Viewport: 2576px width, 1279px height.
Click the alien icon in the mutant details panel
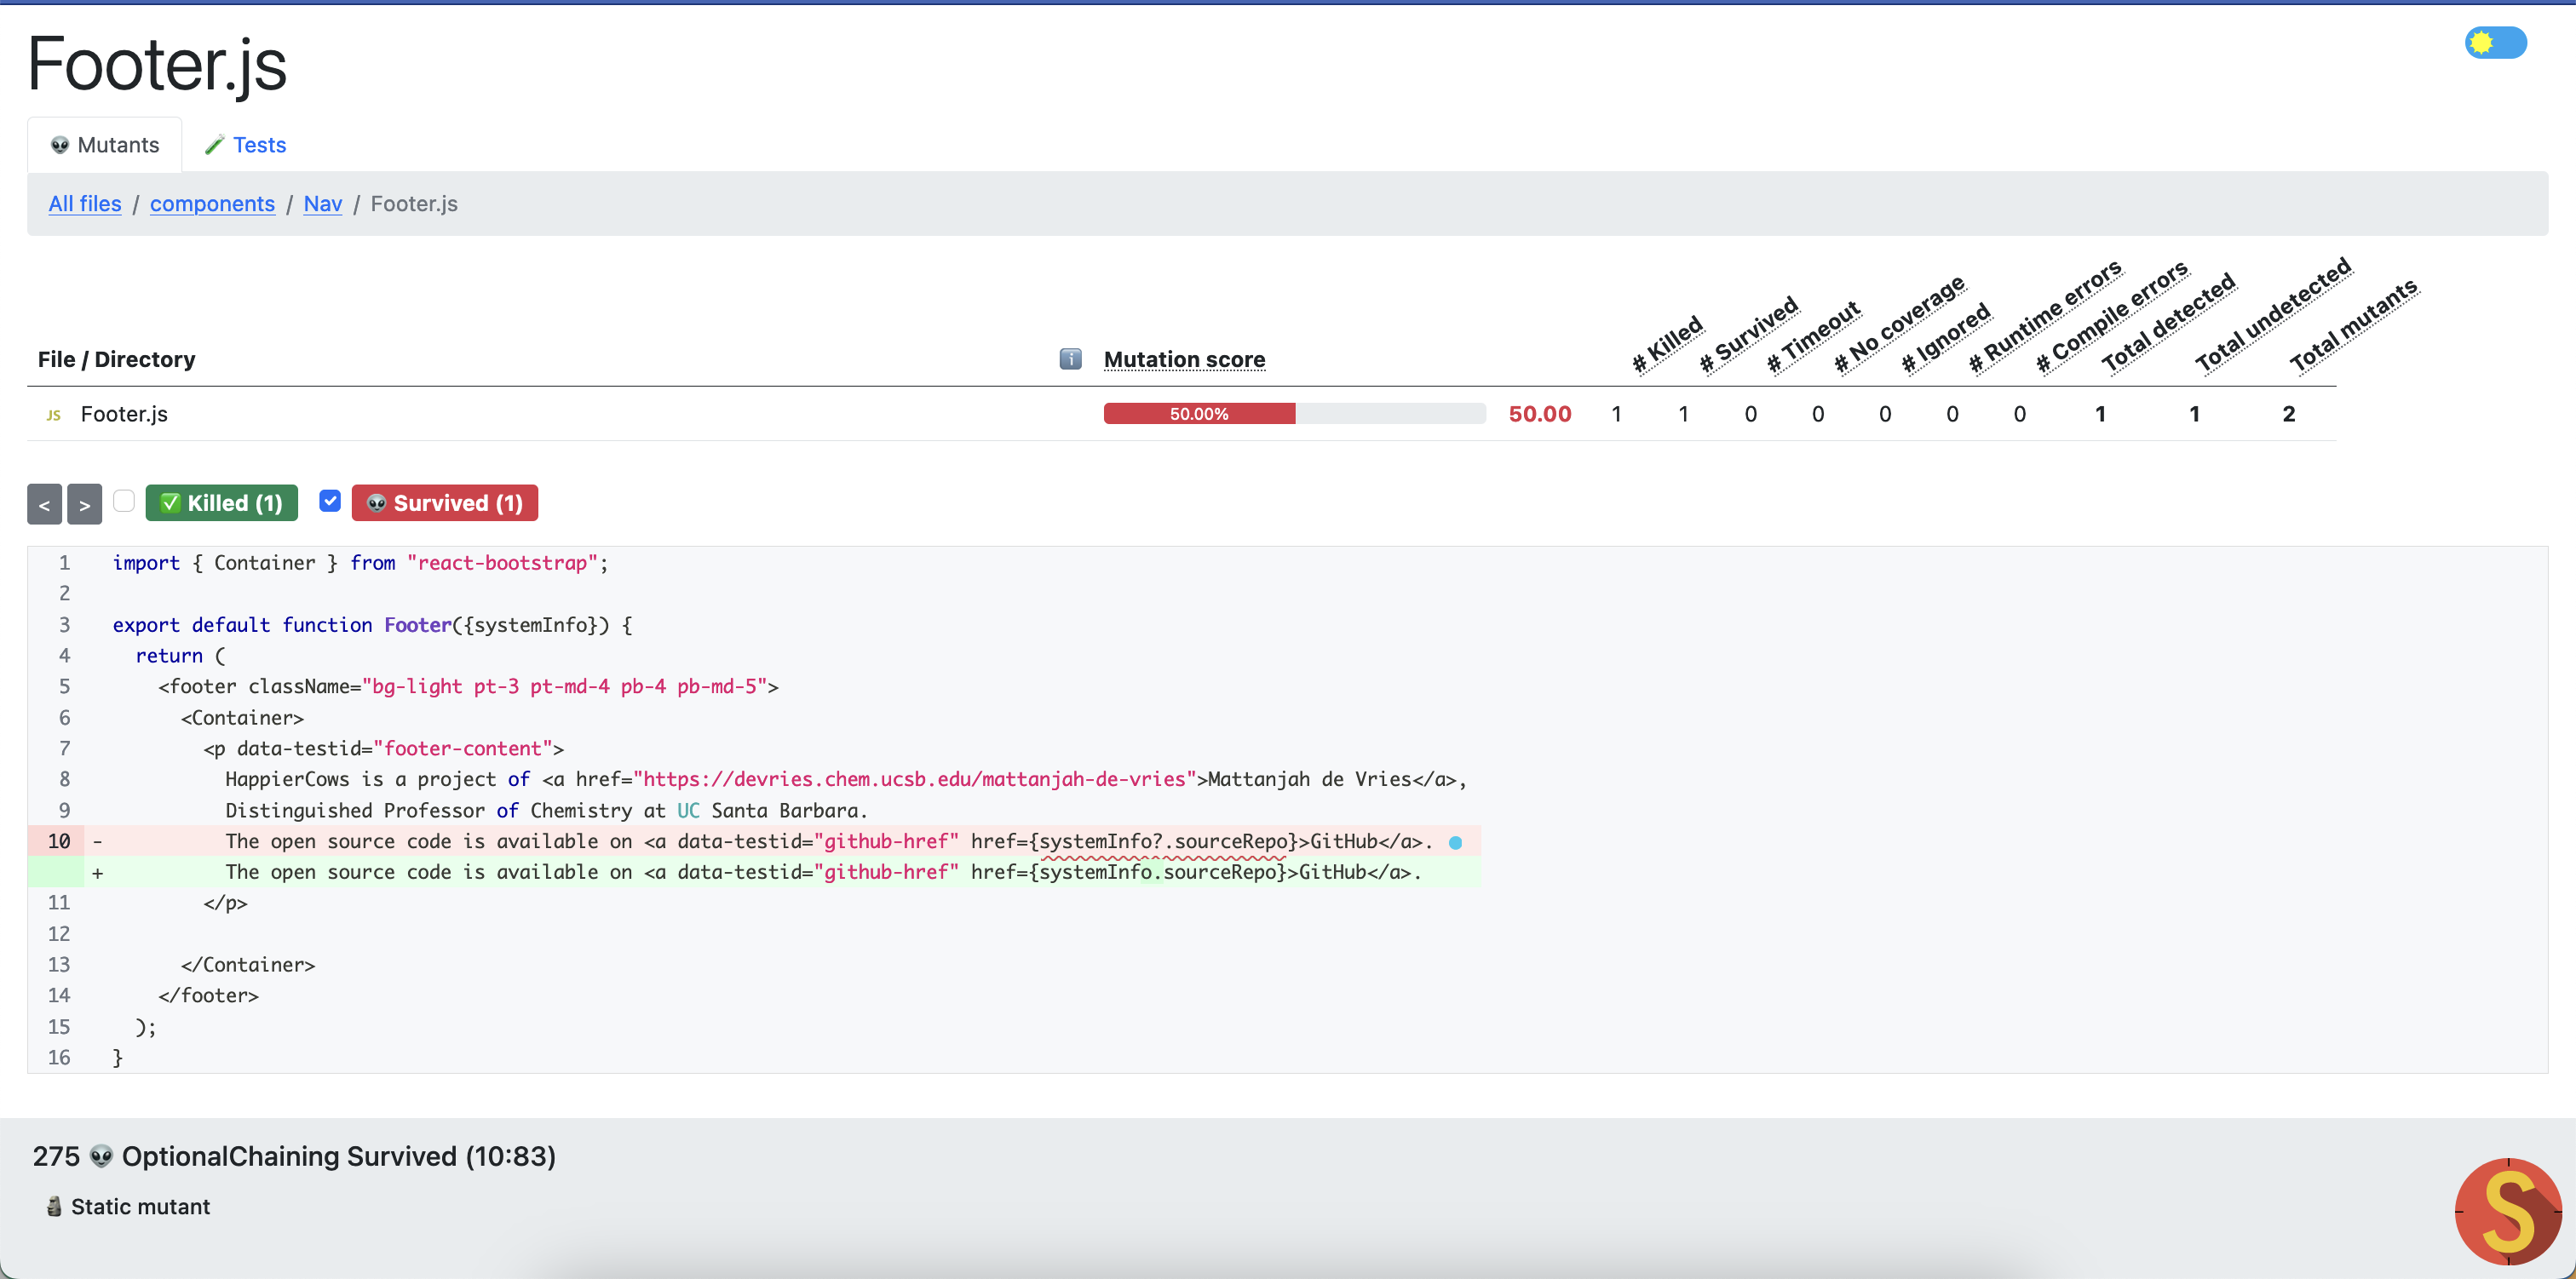pos(101,1157)
